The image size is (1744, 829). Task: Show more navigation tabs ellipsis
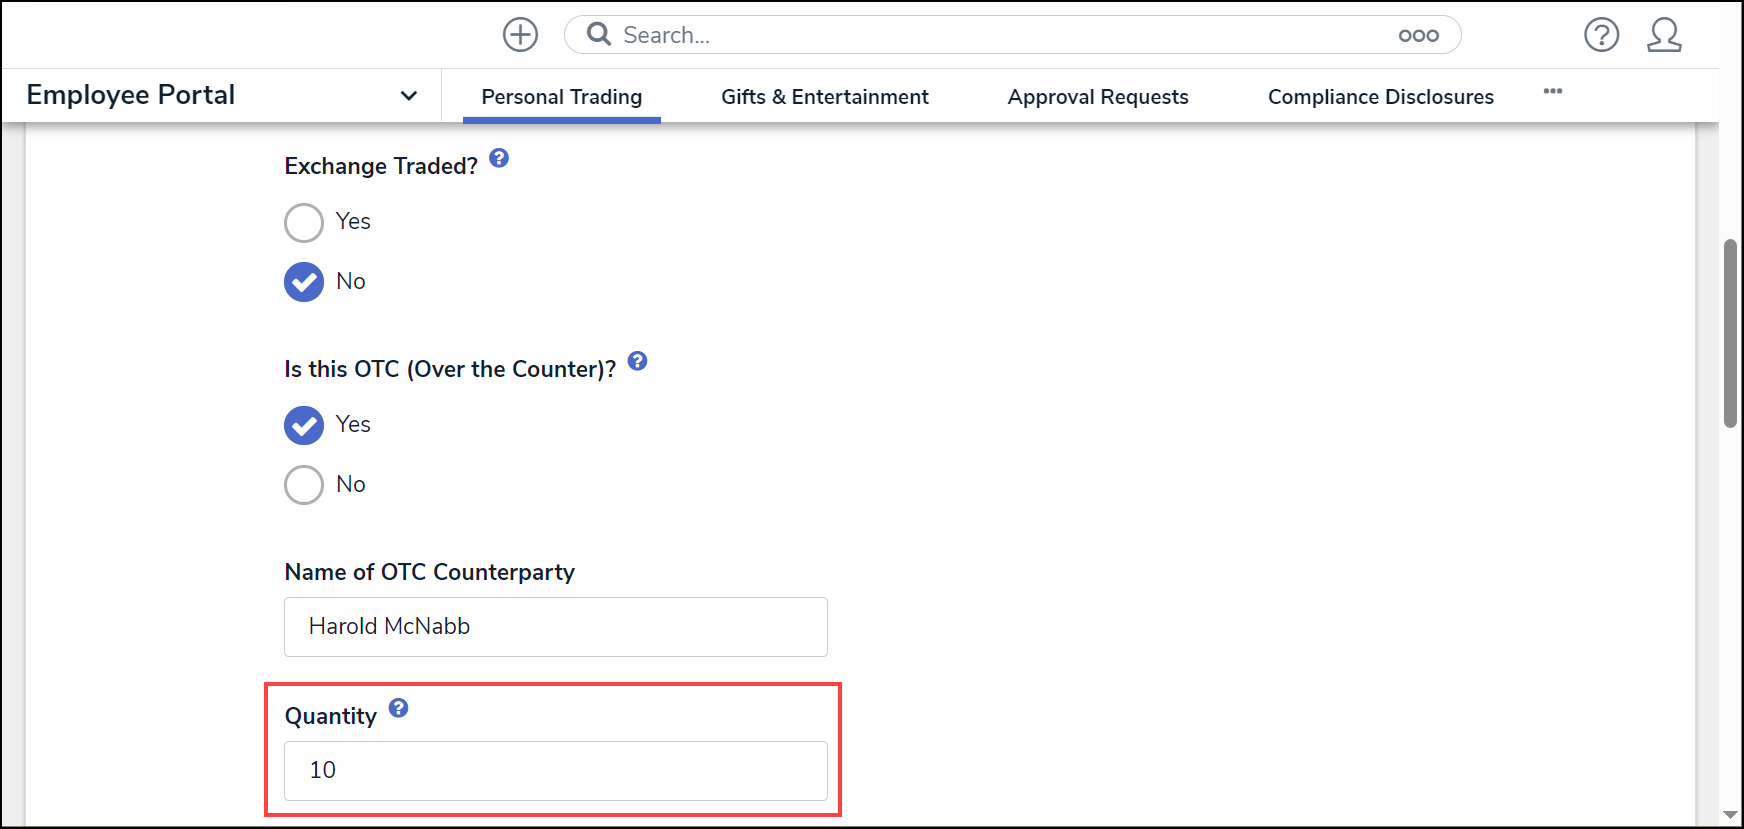pos(1552,91)
